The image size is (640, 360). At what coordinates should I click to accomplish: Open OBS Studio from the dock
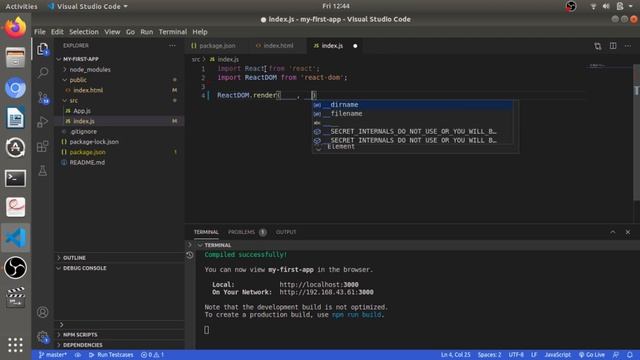coord(16,268)
